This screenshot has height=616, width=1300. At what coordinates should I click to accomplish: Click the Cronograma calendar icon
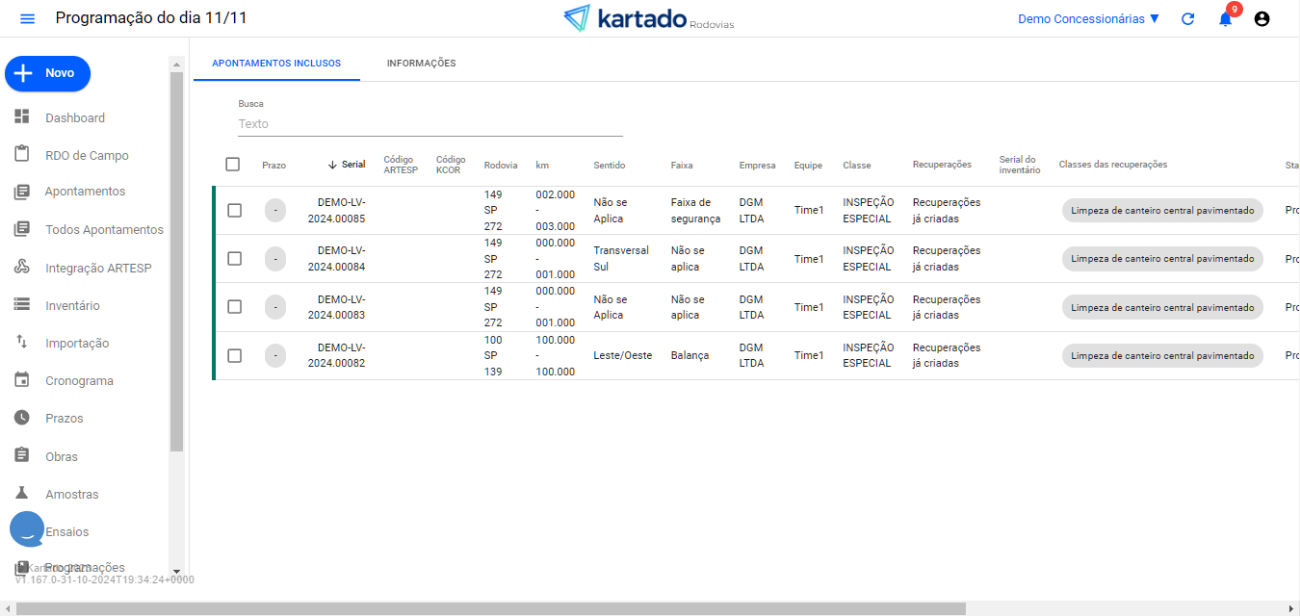point(22,380)
